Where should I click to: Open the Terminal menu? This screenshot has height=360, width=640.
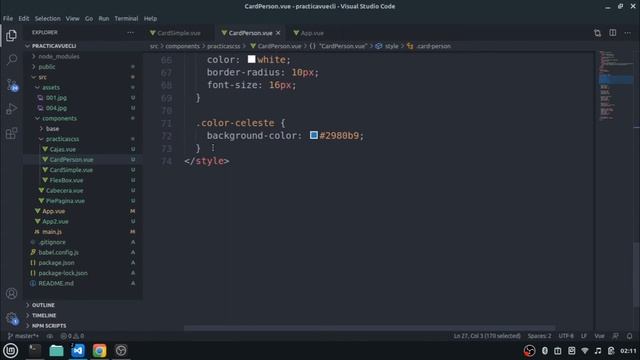(126, 18)
